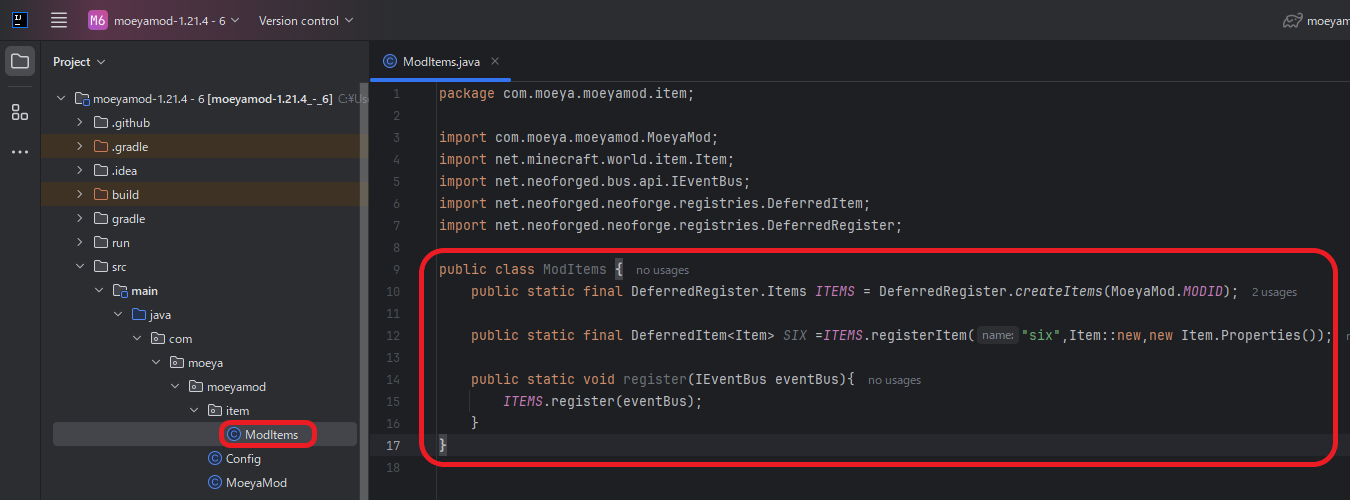The height and width of the screenshot is (500, 1350).
Task: Click the .idea folder icon
Action: click(x=100, y=171)
